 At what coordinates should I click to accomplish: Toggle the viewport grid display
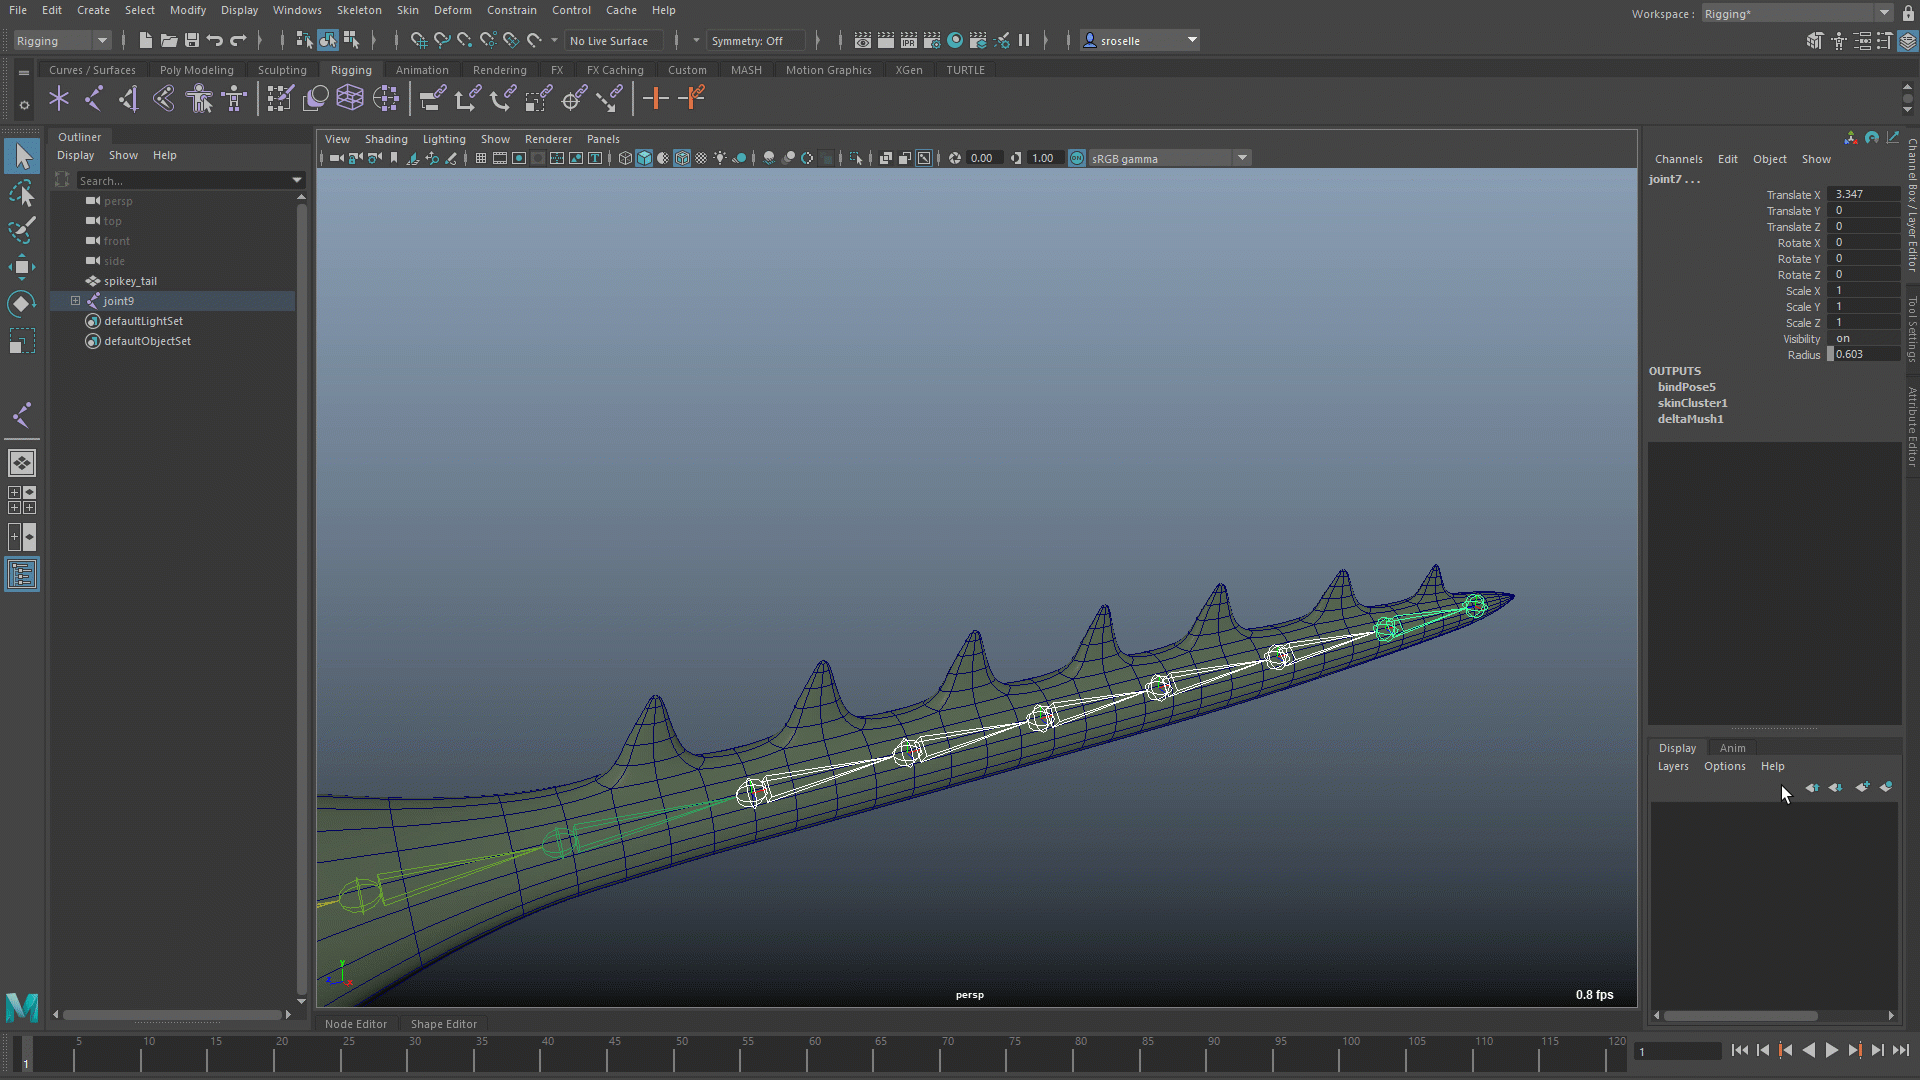click(481, 158)
